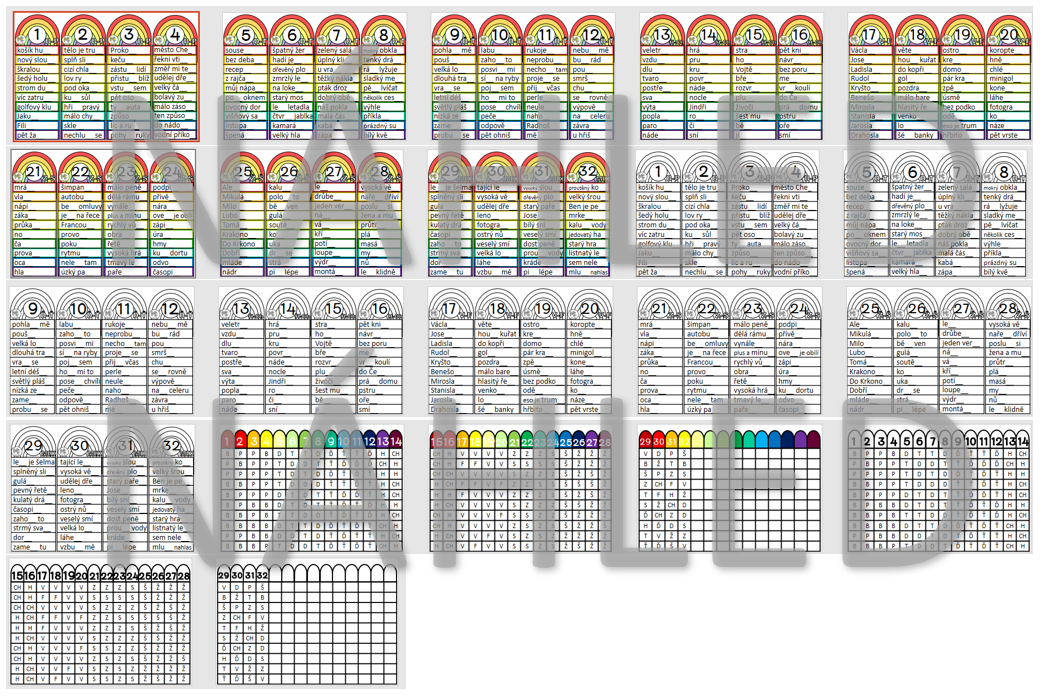Select "město Che" on colored card 4
The image size is (1064, 698).
[171, 50]
